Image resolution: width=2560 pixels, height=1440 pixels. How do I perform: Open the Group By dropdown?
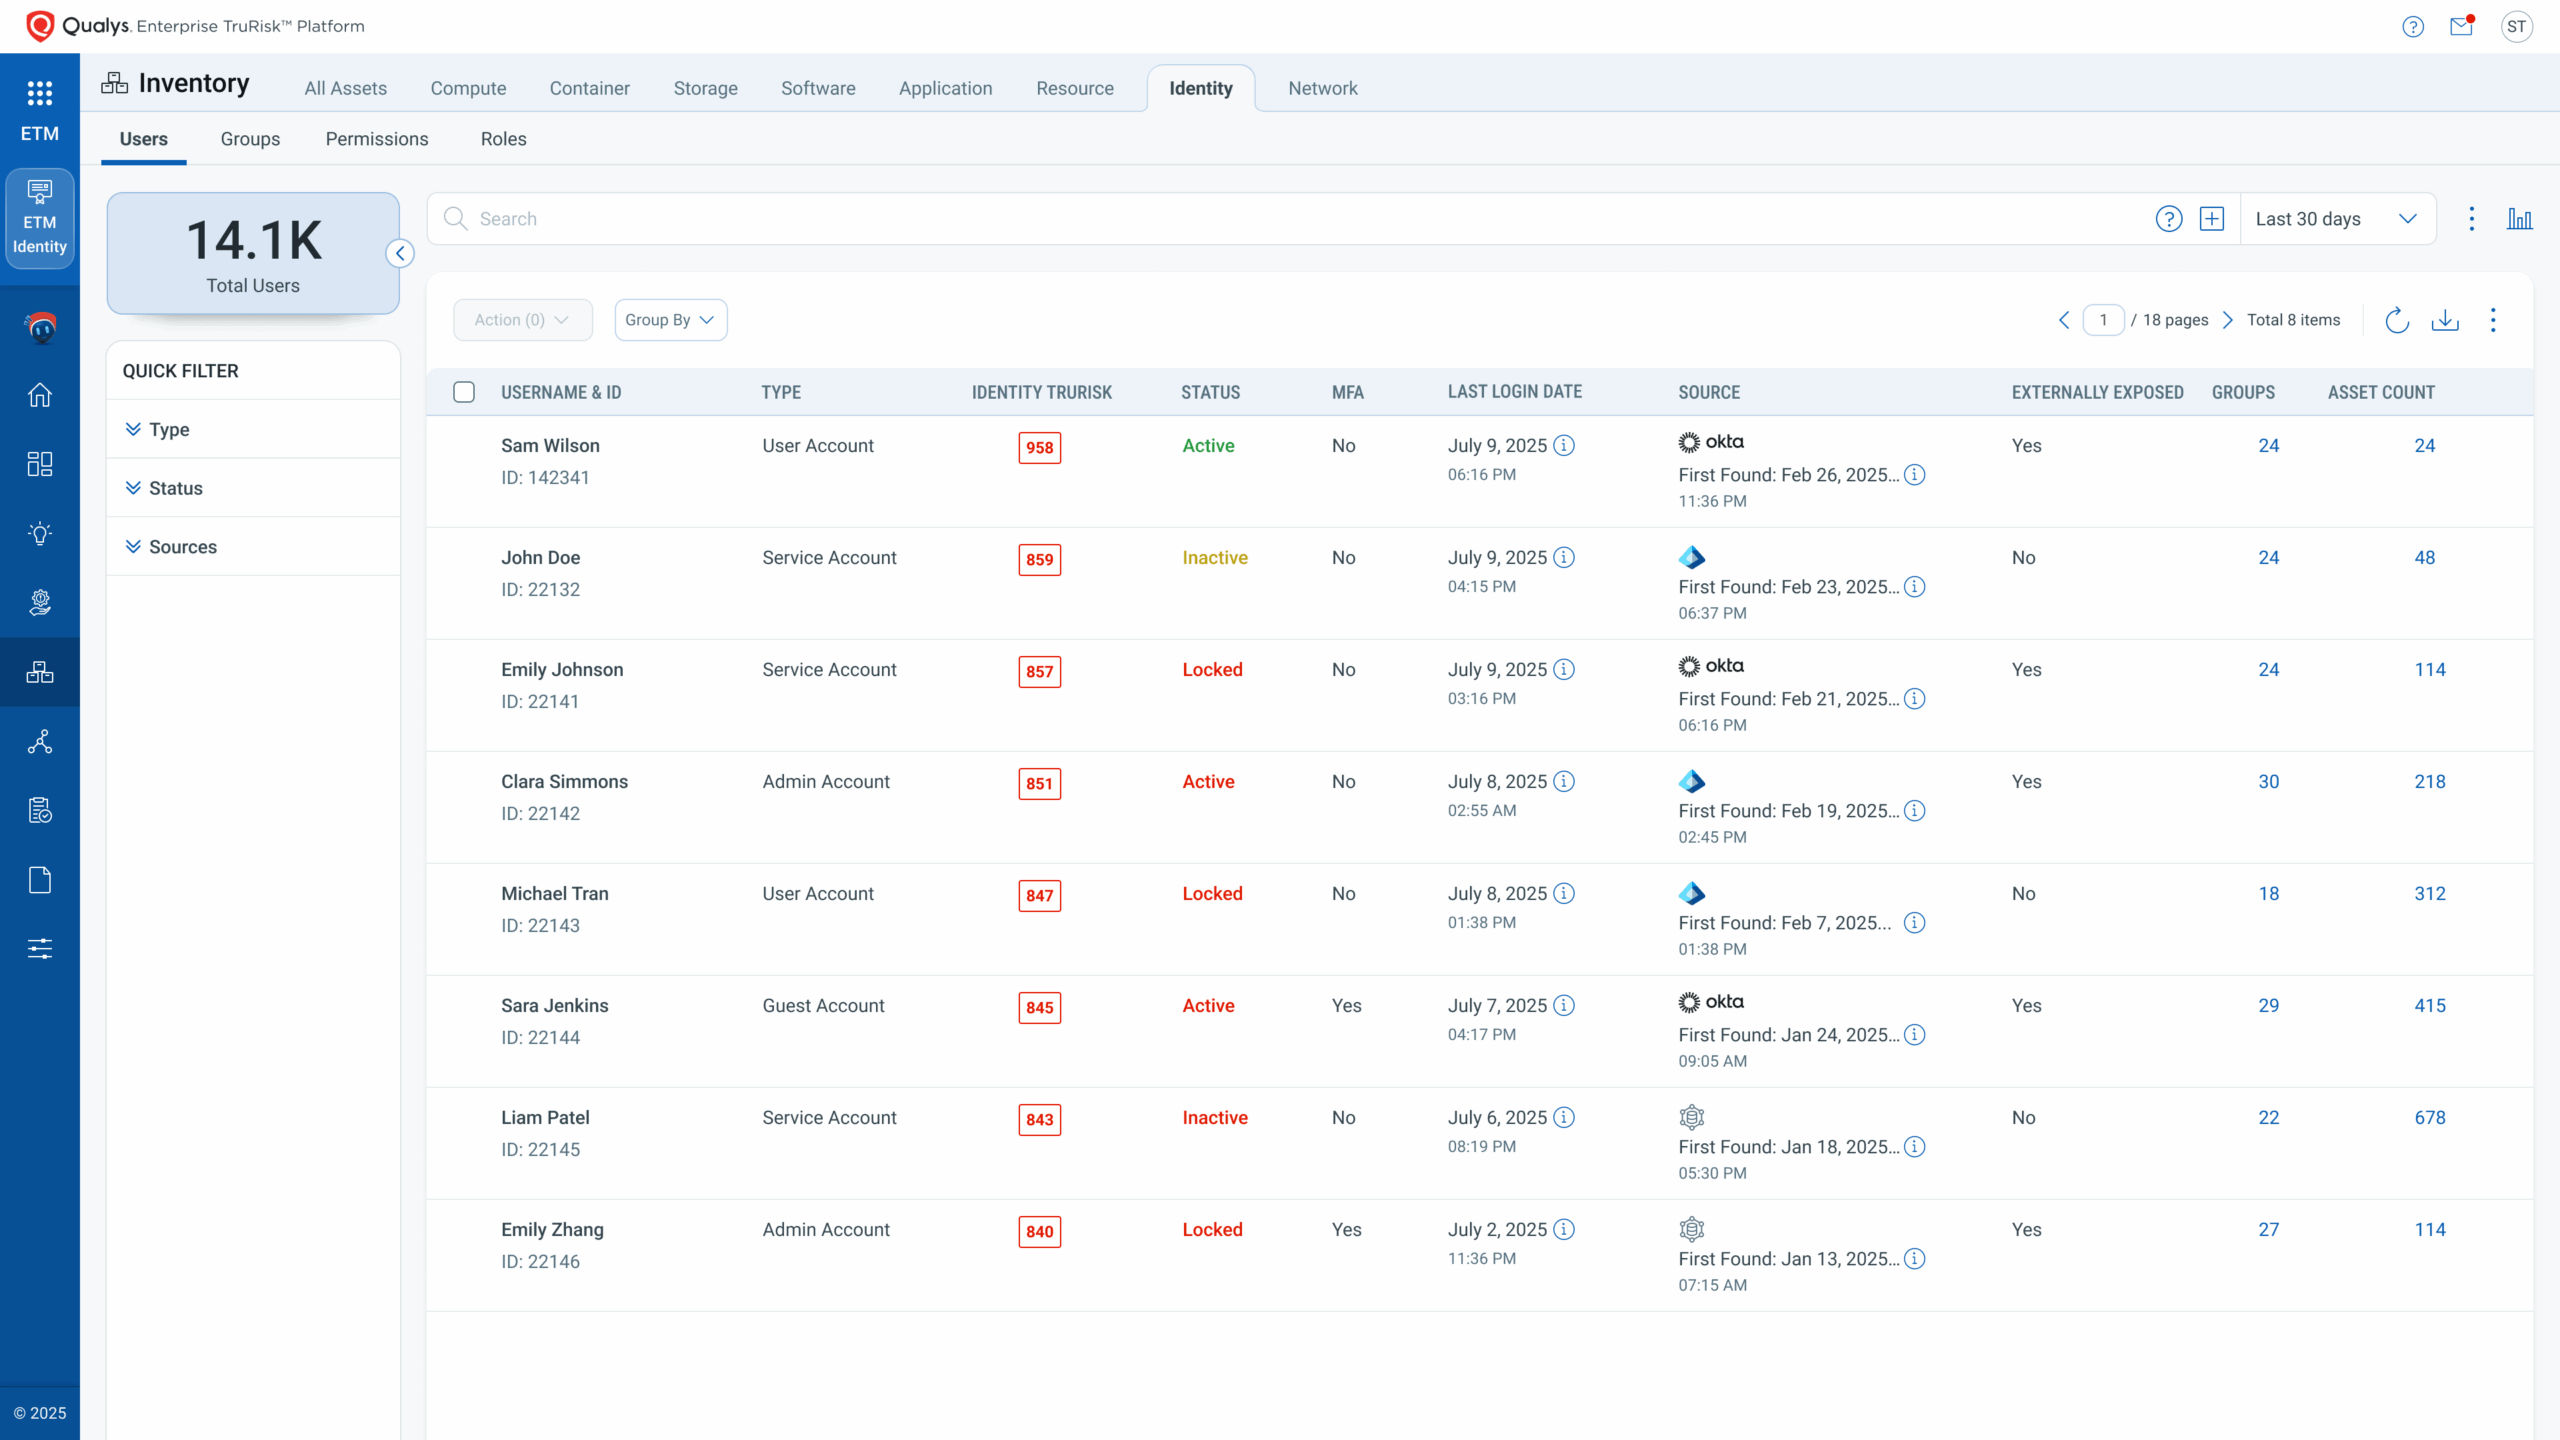pyautogui.click(x=670, y=320)
